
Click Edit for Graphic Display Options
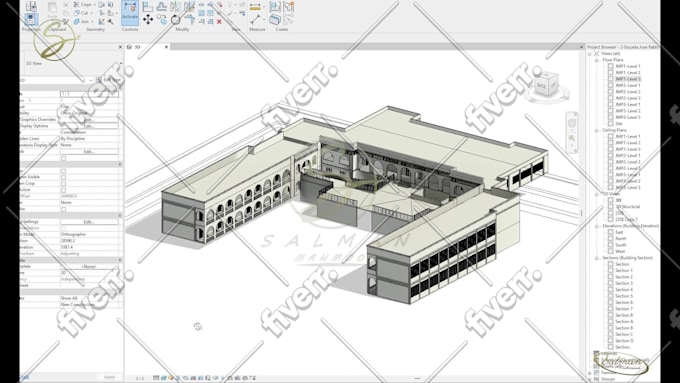tap(89, 126)
